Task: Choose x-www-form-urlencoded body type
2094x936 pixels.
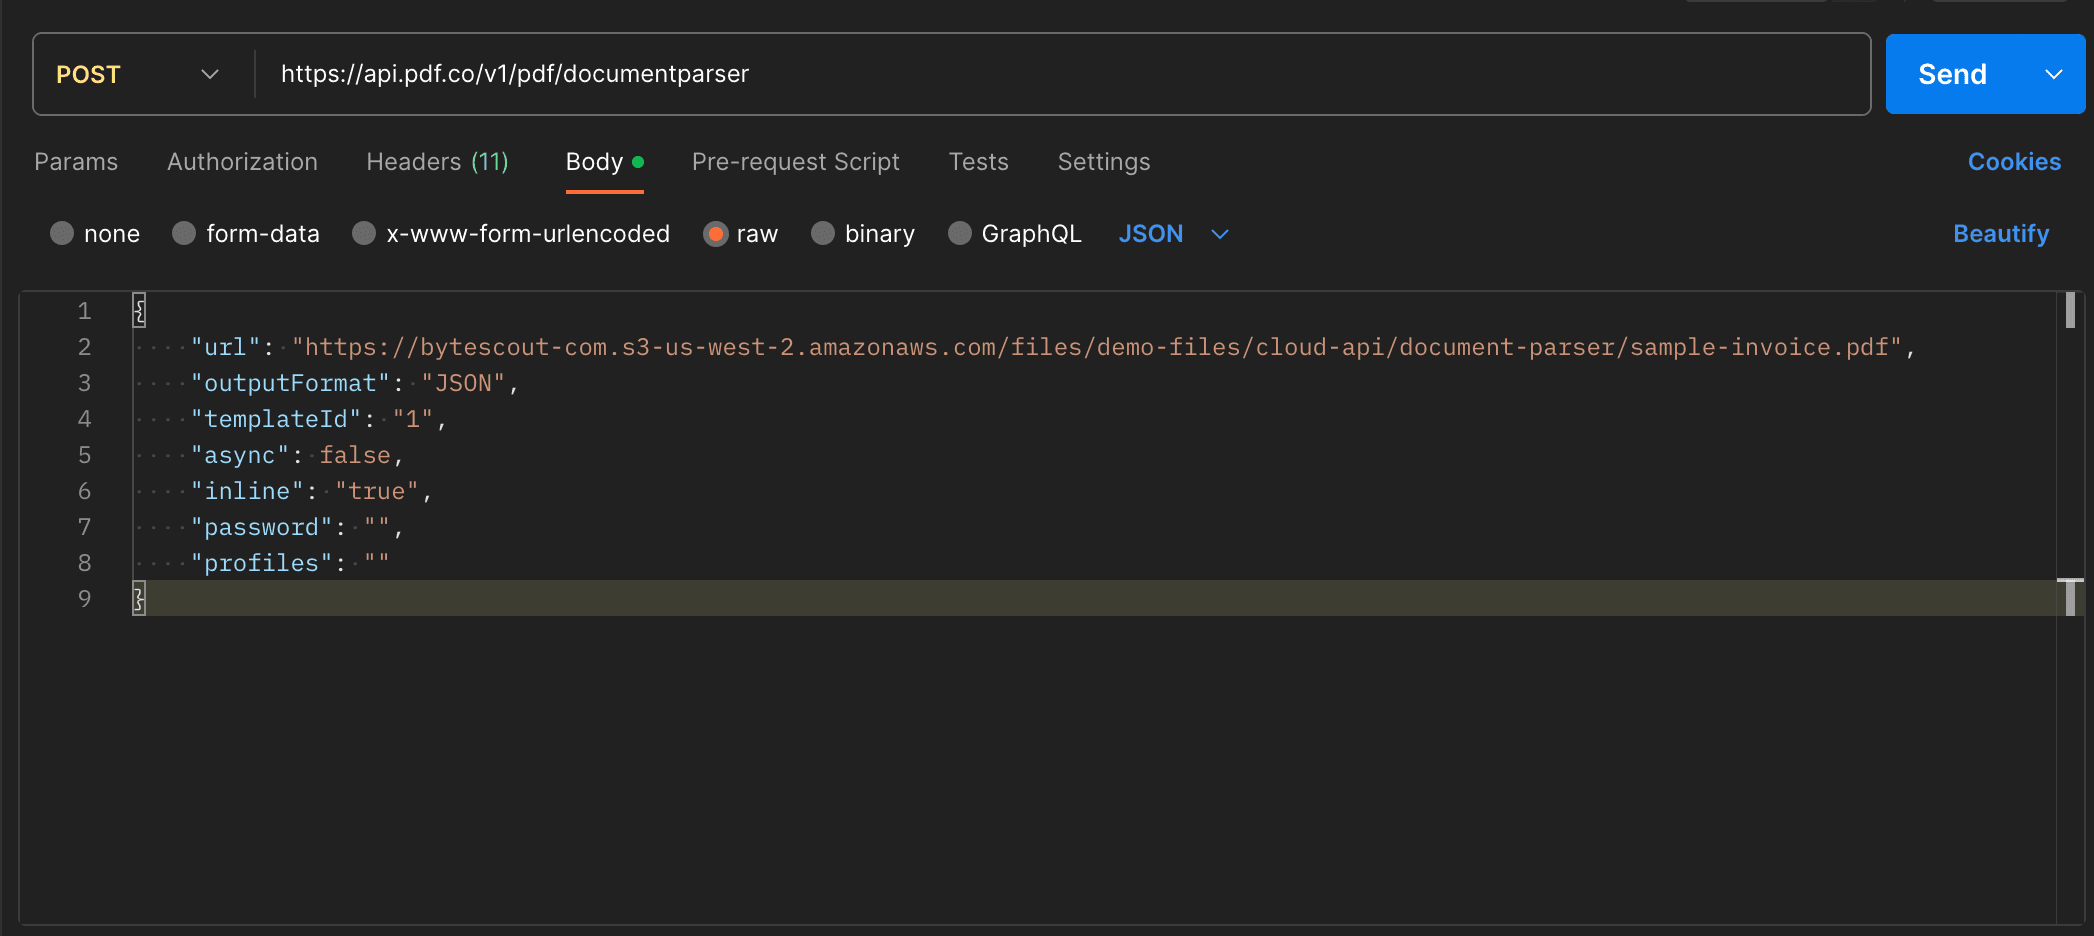Action: [364, 234]
